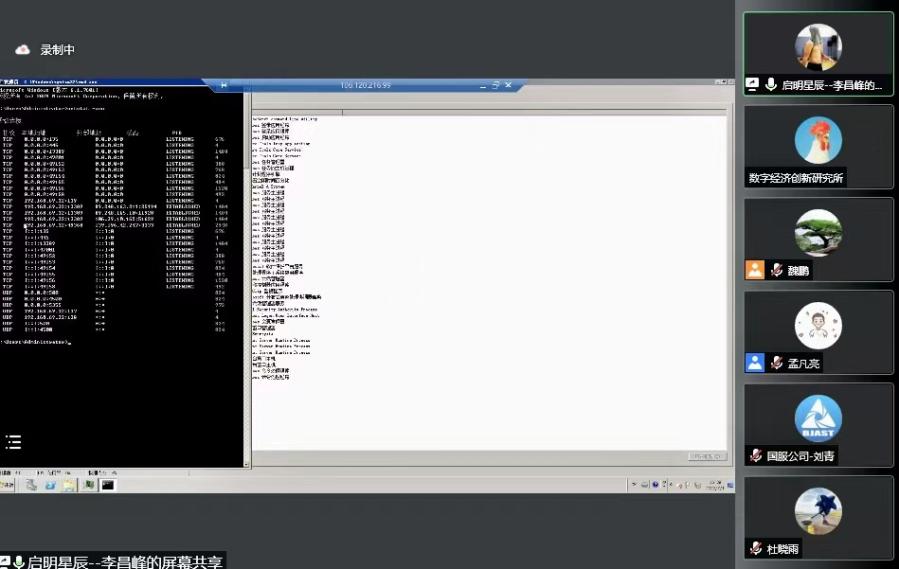The width and height of the screenshot is (899, 569).
Task: Open the list icon in the bottom-left of the shared screen
Action: [x=13, y=442]
